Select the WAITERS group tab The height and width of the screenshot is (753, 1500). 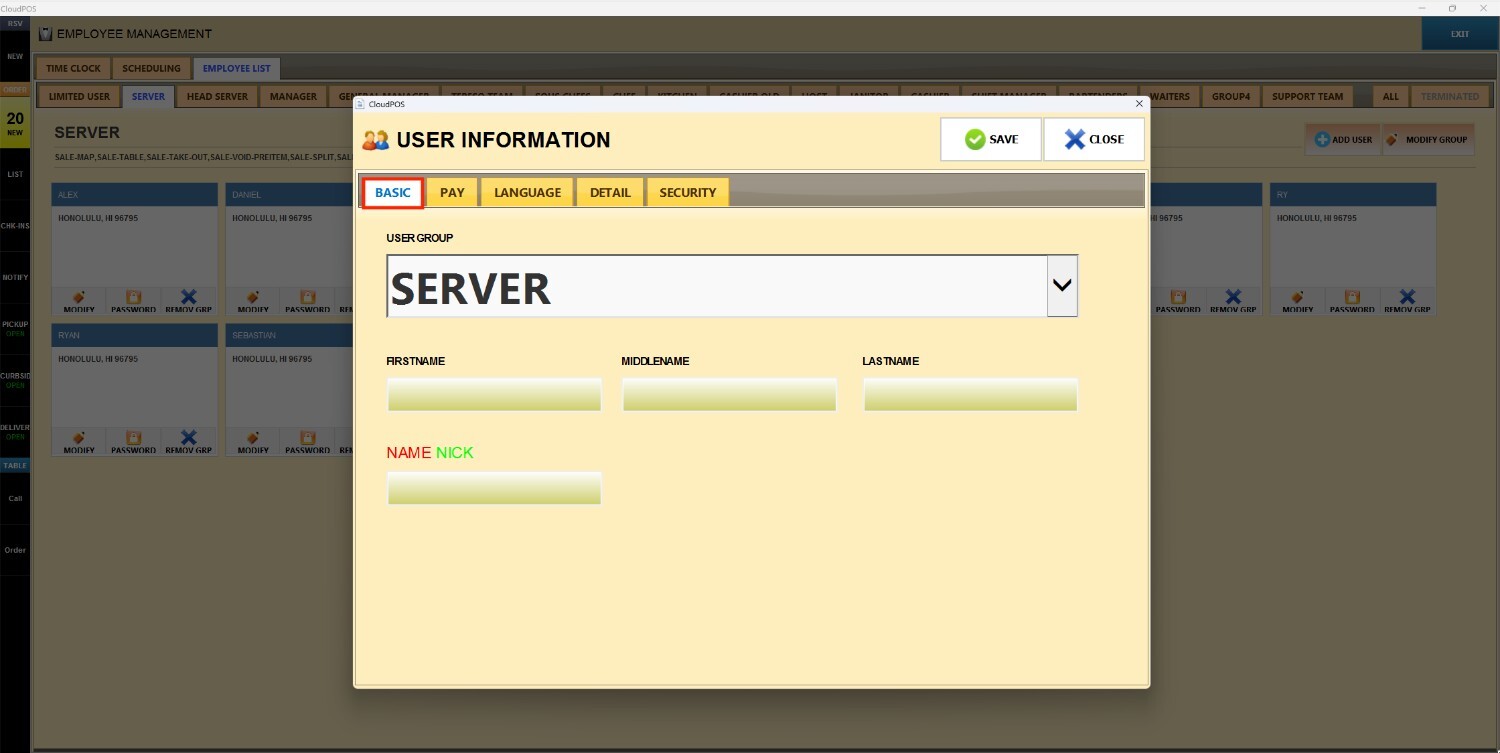(x=1169, y=97)
